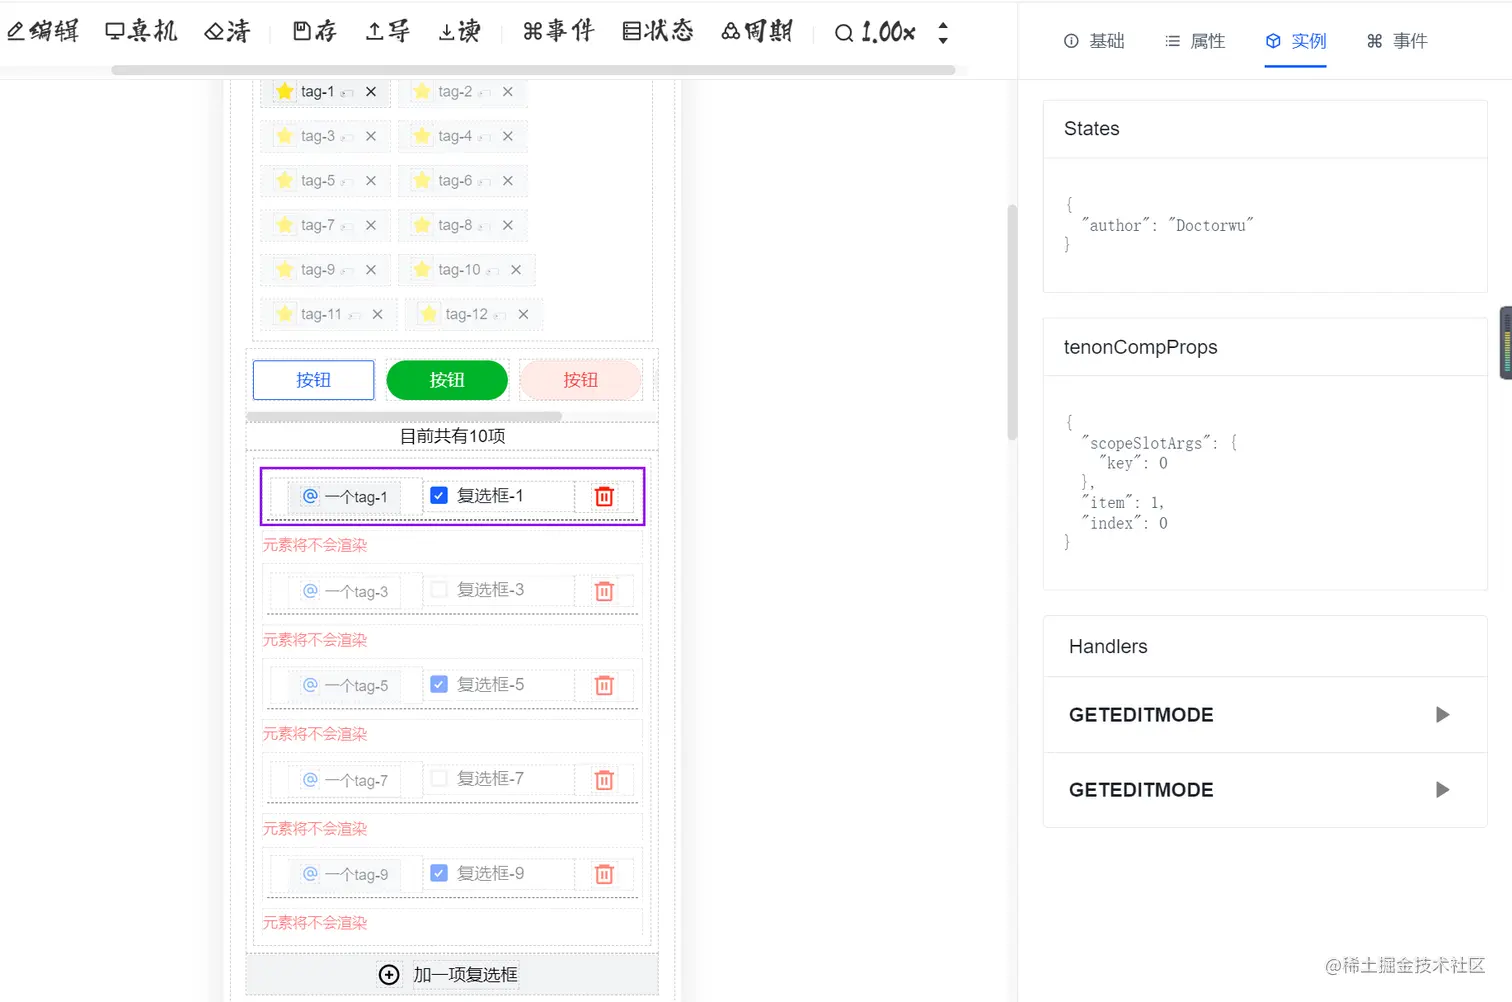
Task: Uncheck the 复选框-9 checkbox
Action: click(x=439, y=873)
